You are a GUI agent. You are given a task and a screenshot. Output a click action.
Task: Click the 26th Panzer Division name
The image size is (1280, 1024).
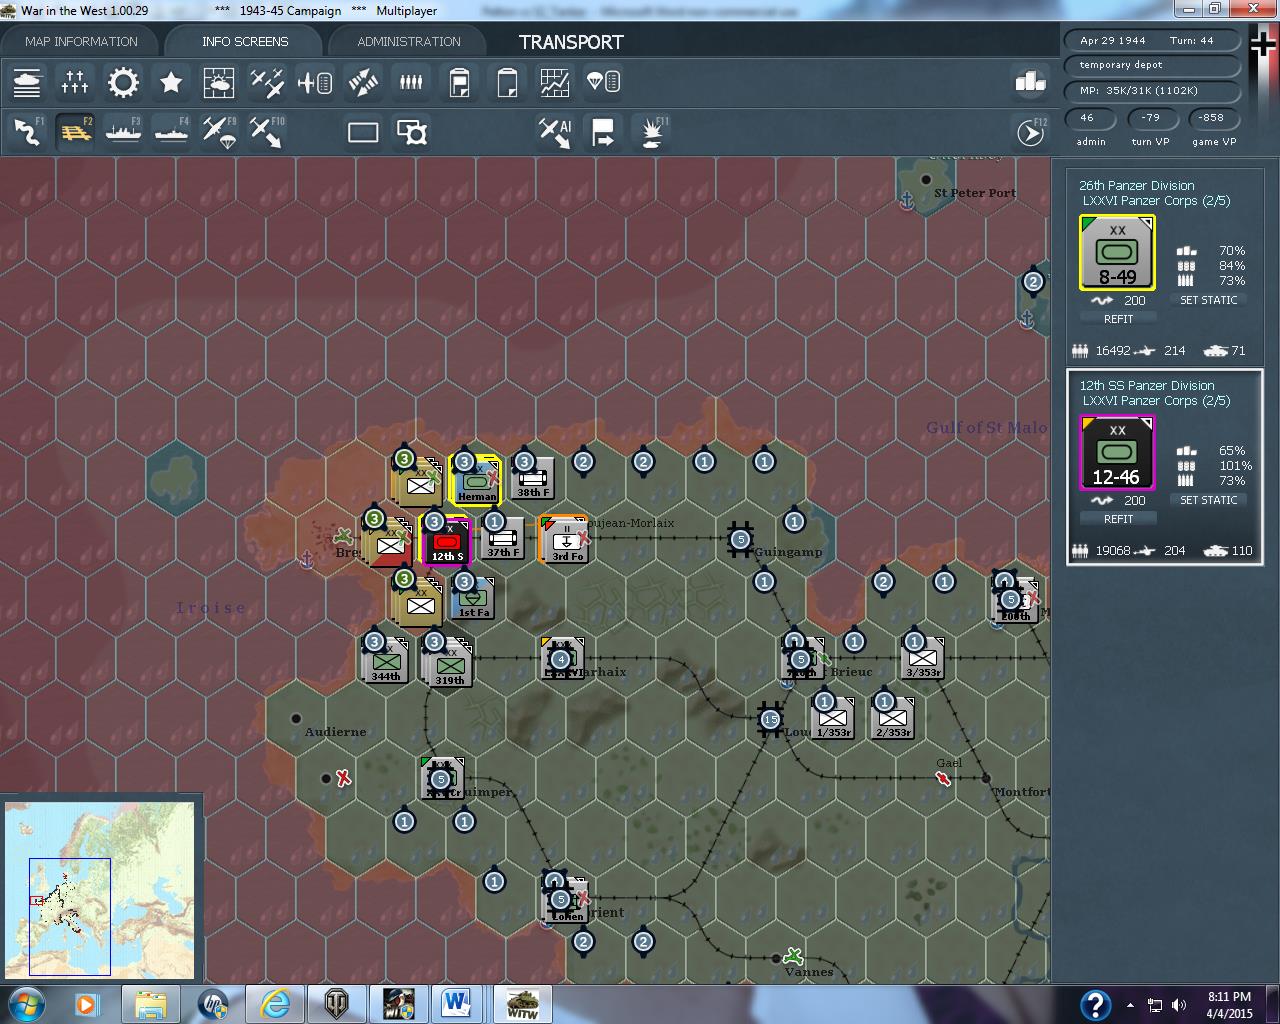click(1137, 185)
